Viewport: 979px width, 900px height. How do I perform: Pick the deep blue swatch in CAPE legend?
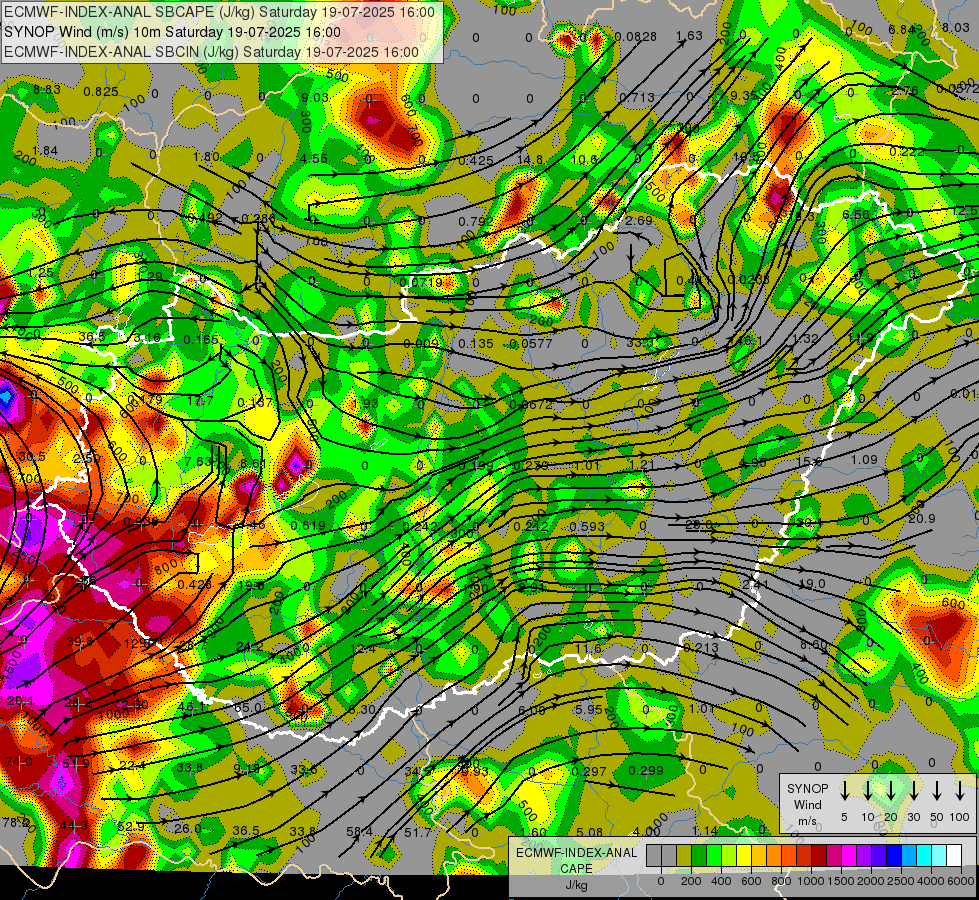893,855
